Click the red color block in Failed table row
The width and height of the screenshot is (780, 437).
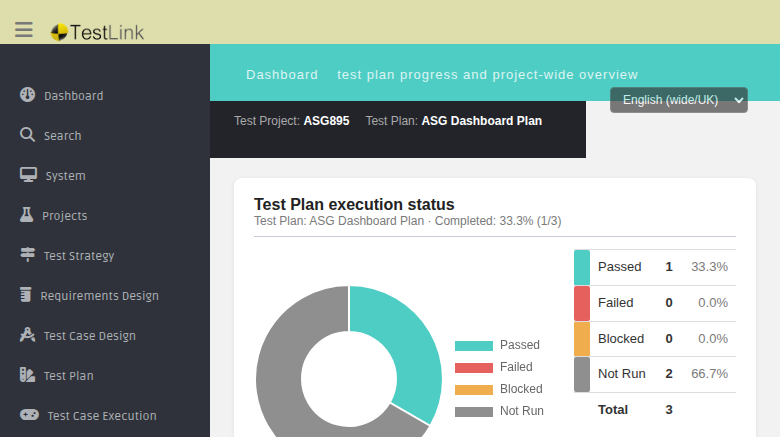pyautogui.click(x=582, y=303)
